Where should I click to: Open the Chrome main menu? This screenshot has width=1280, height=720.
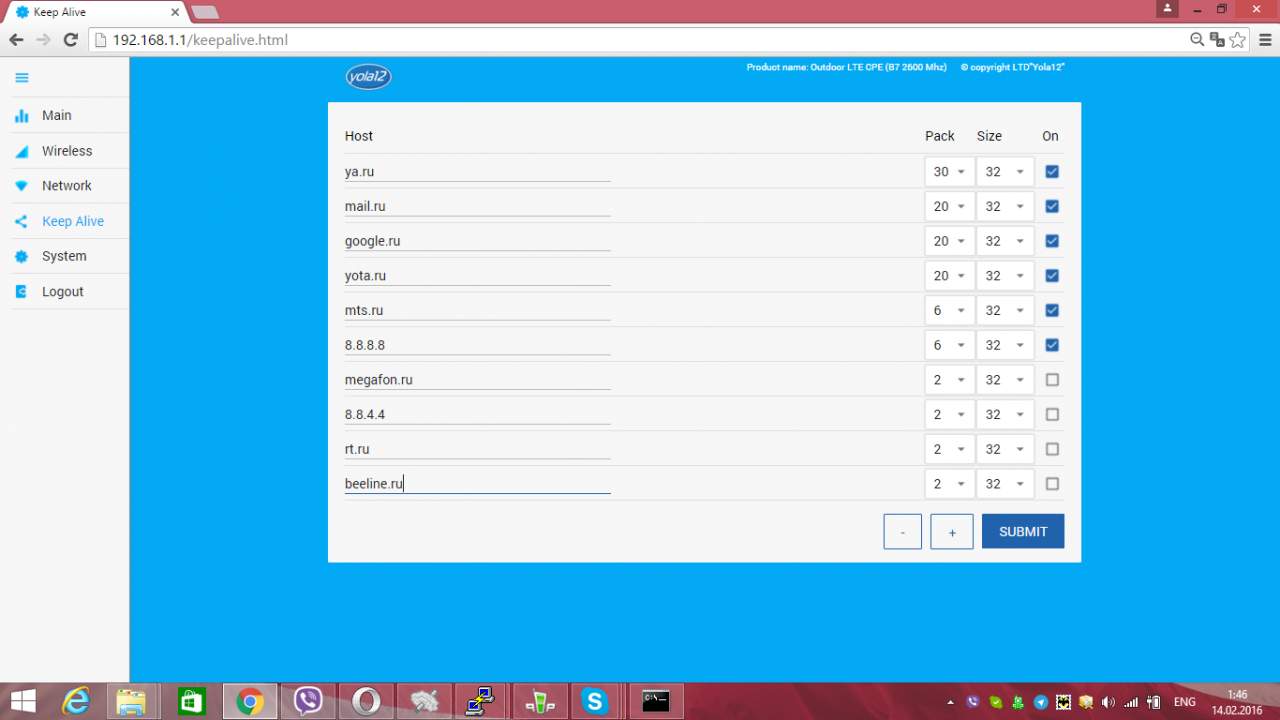1263,40
